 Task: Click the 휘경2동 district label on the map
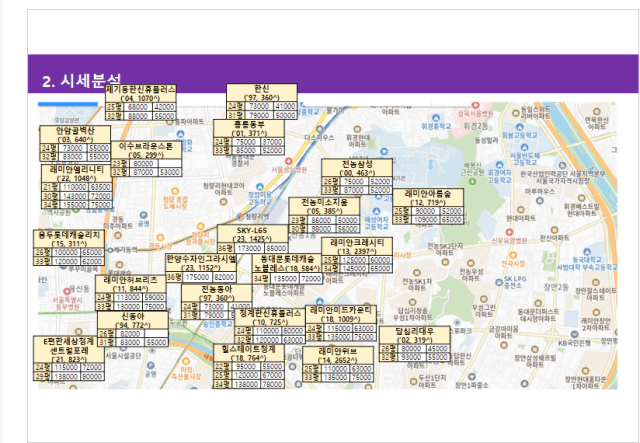pos(475,126)
